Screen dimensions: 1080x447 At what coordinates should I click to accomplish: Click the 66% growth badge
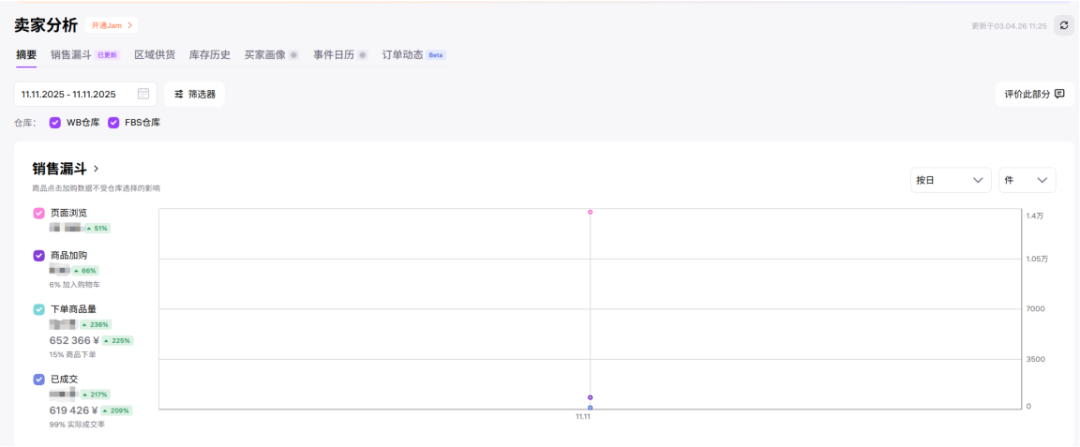tap(85, 270)
